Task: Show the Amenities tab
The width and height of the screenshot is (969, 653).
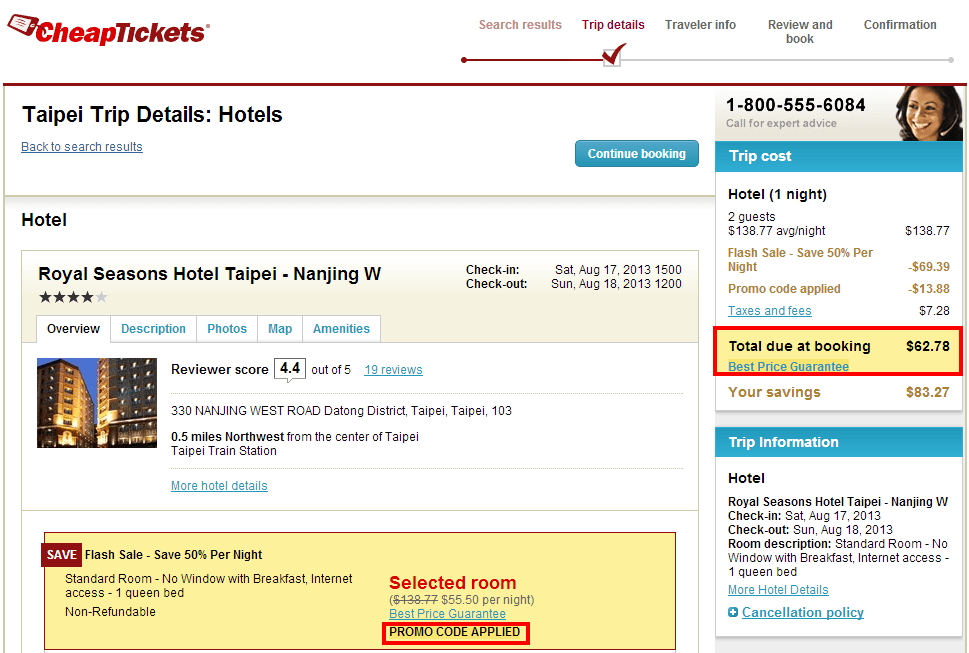Action: point(341,329)
